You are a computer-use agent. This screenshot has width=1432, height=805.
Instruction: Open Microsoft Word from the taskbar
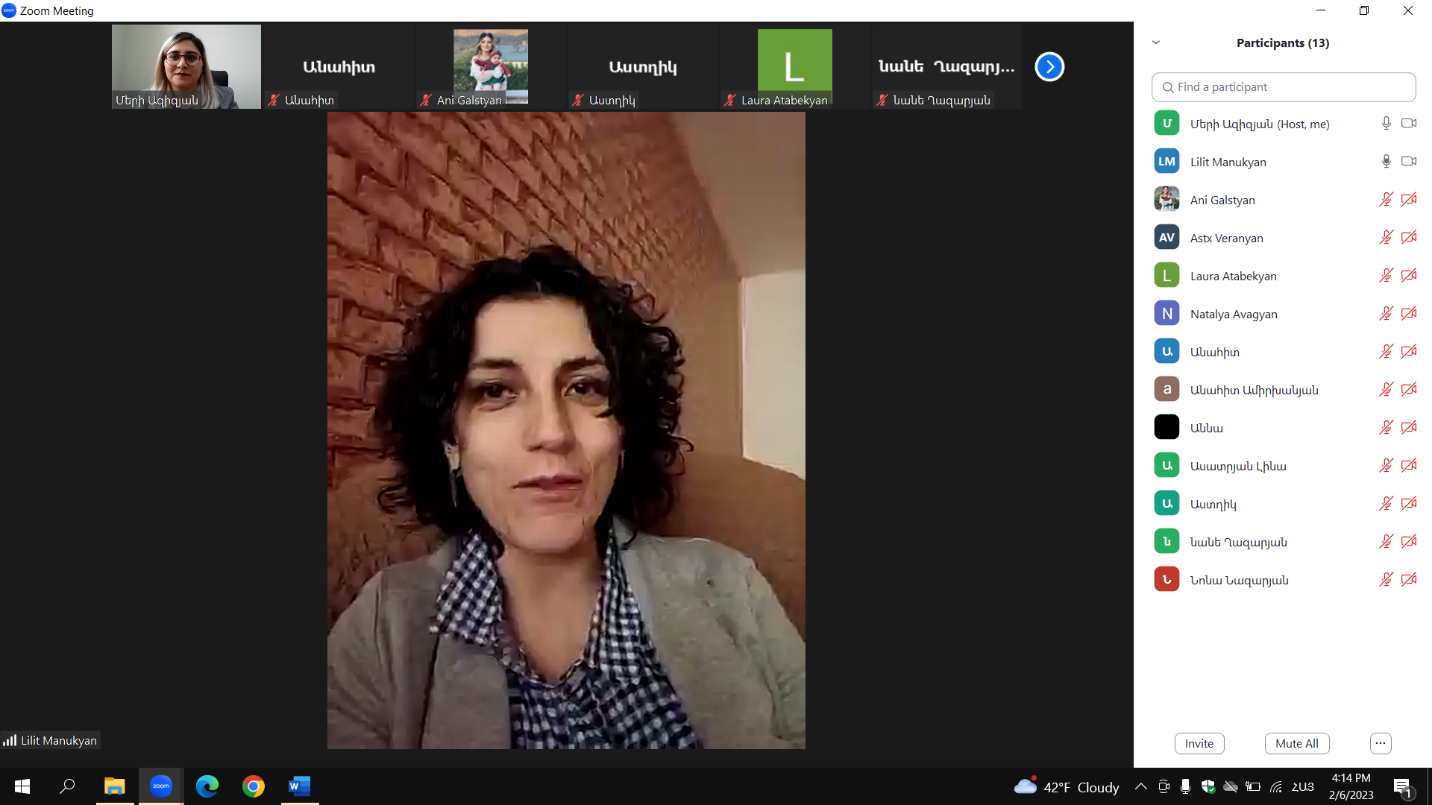tap(299, 786)
